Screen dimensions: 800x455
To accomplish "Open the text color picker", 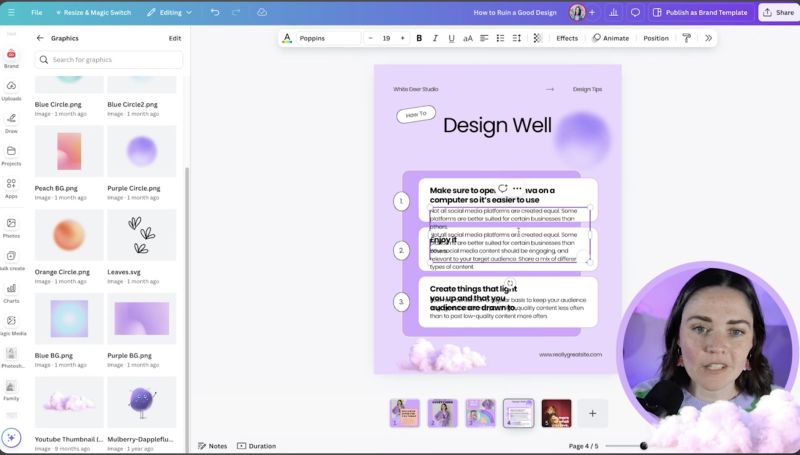I will (x=287, y=38).
